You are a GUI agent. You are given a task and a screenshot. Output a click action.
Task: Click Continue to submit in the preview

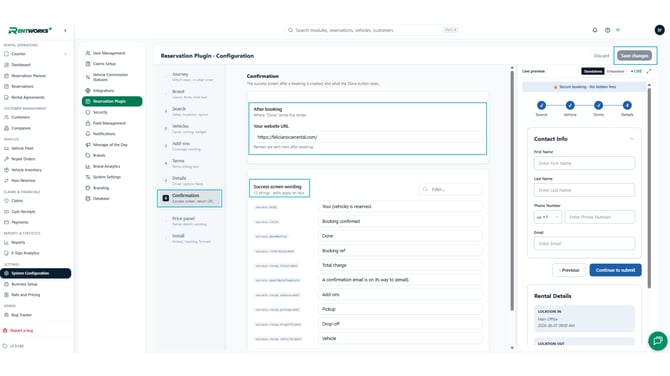615,270
